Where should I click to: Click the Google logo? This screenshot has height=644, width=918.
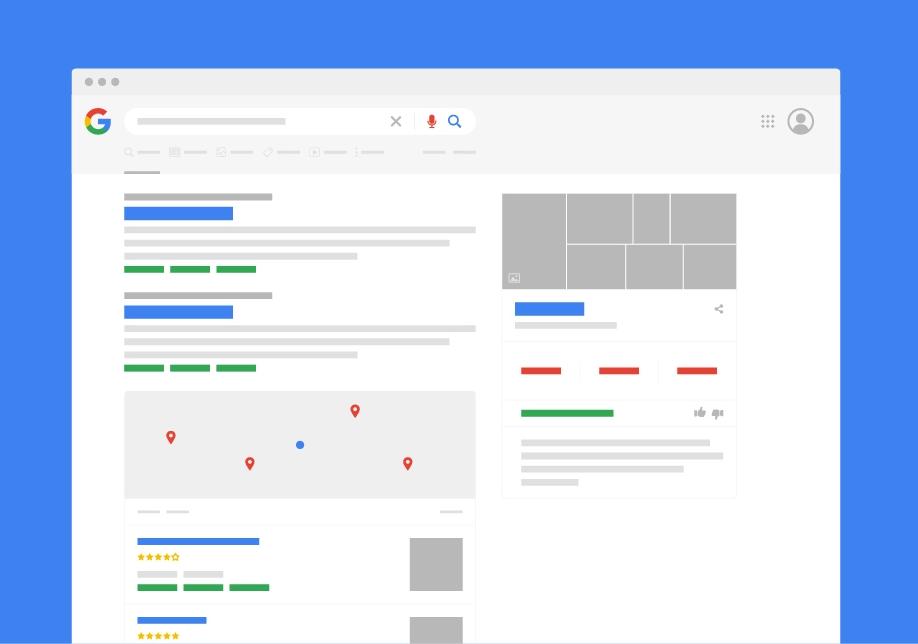click(98, 121)
